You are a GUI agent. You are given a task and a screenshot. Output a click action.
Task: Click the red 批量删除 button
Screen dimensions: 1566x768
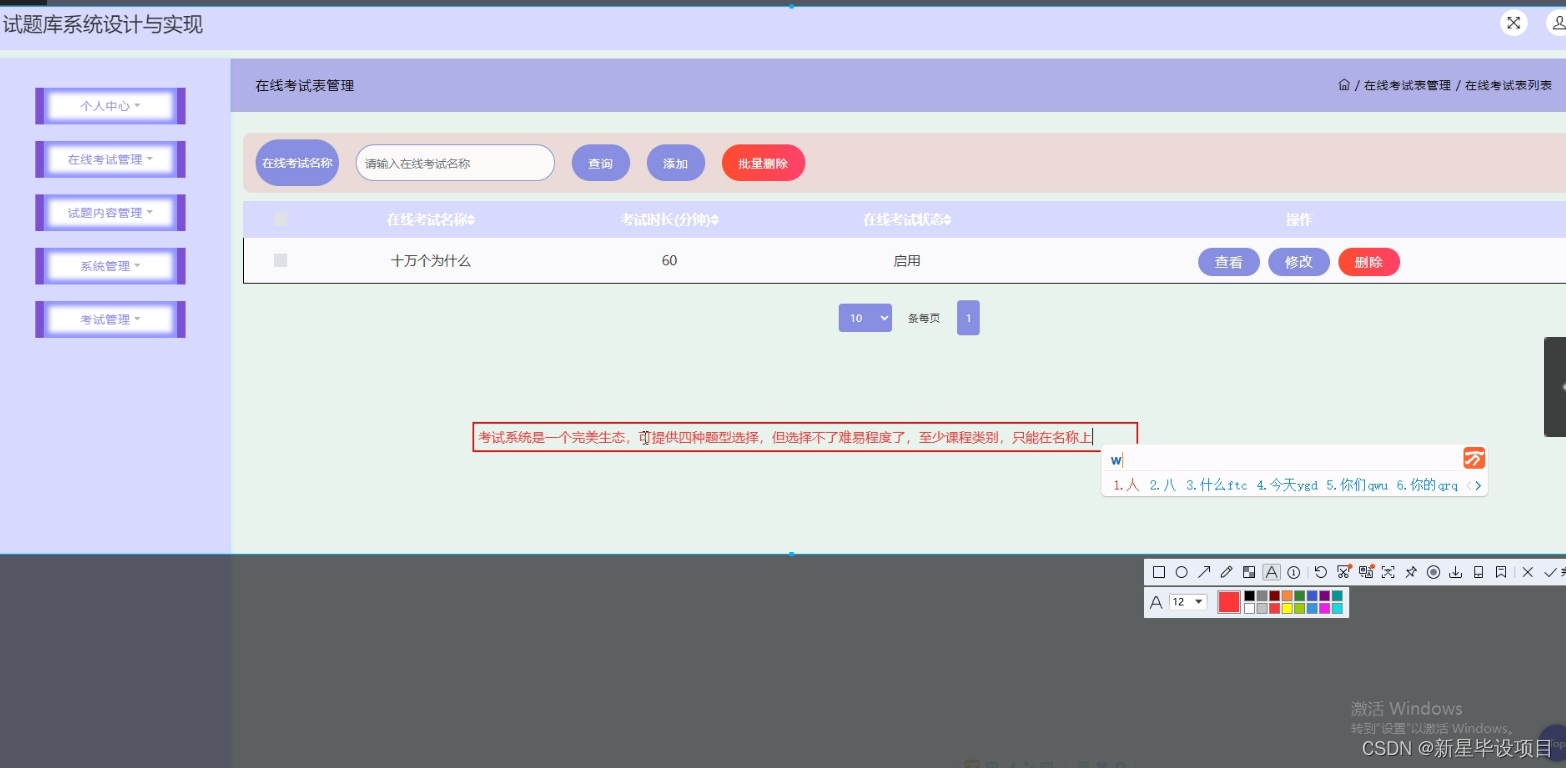[x=762, y=162]
